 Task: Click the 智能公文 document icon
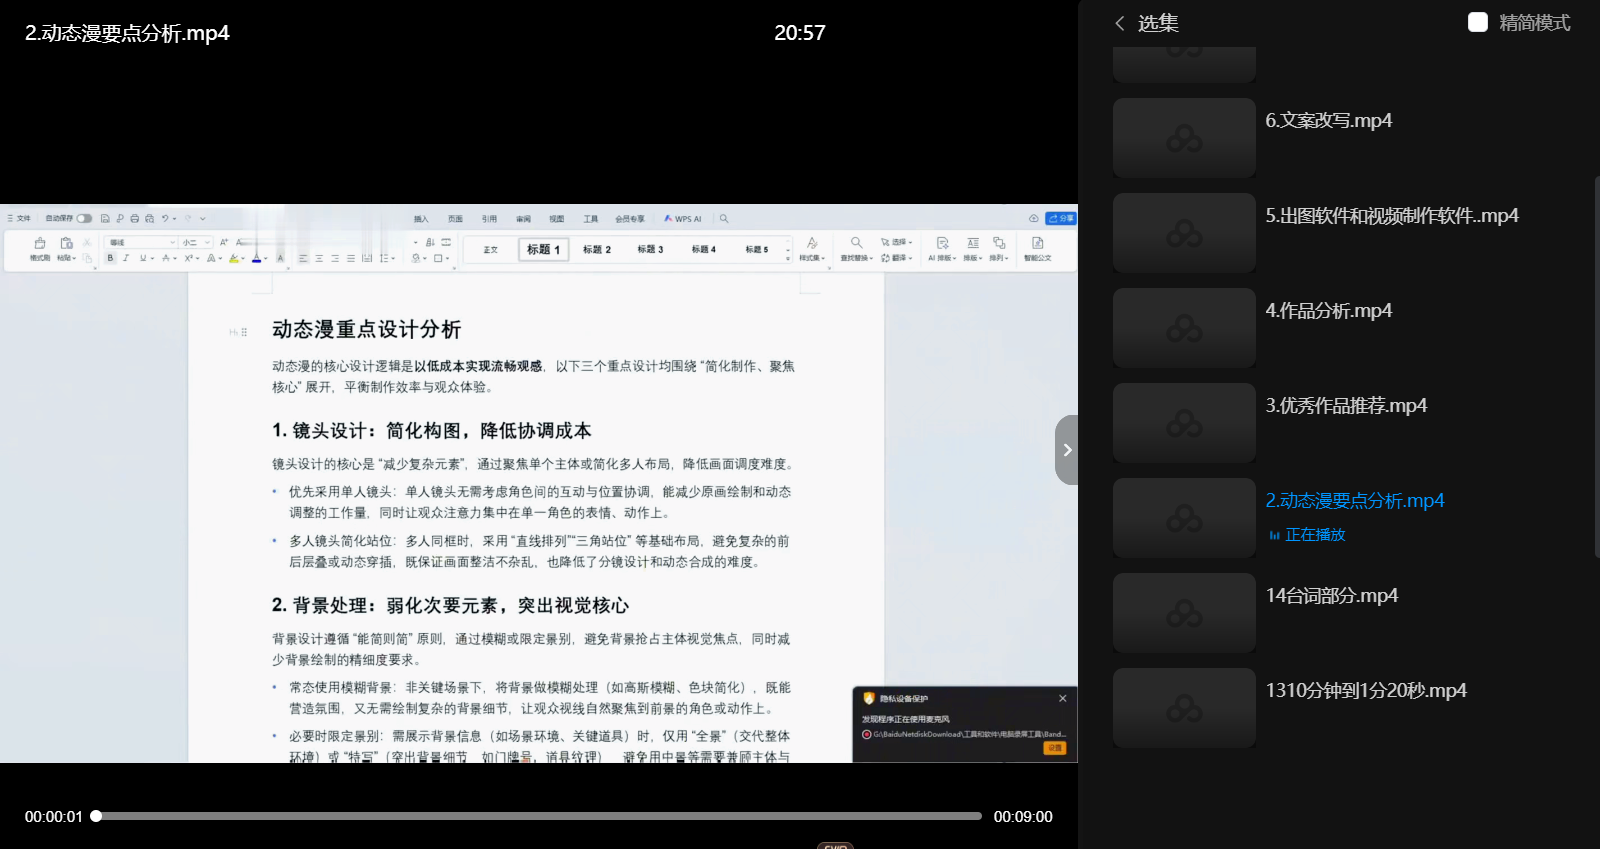tap(1037, 243)
